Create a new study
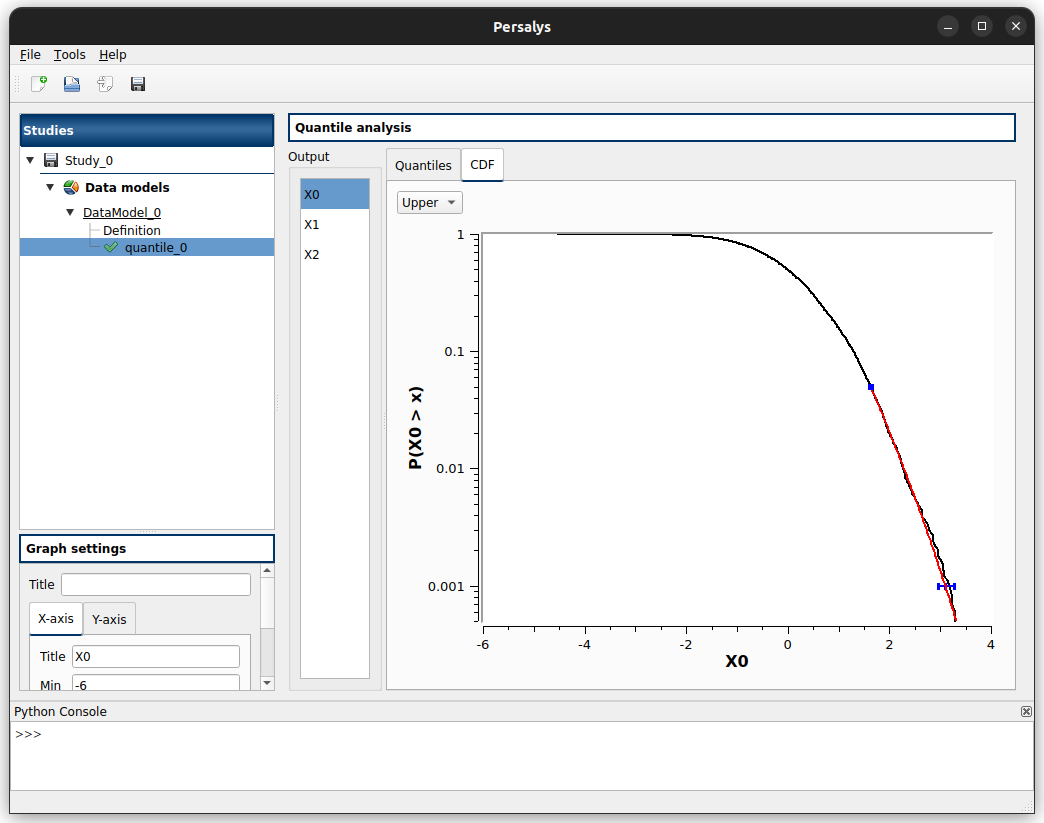This screenshot has width=1044, height=823. coord(38,84)
